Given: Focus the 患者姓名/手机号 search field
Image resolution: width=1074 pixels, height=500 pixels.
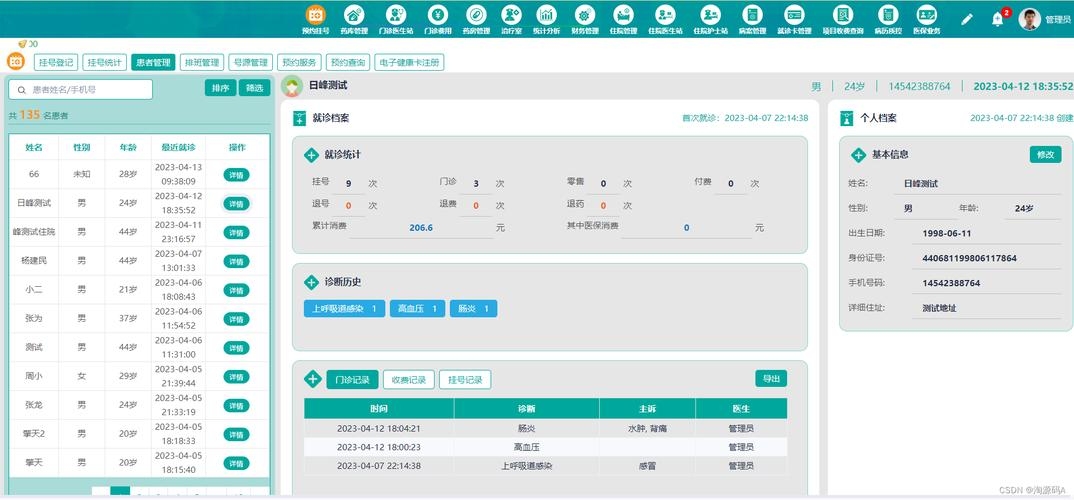Looking at the screenshot, I should (x=80, y=90).
